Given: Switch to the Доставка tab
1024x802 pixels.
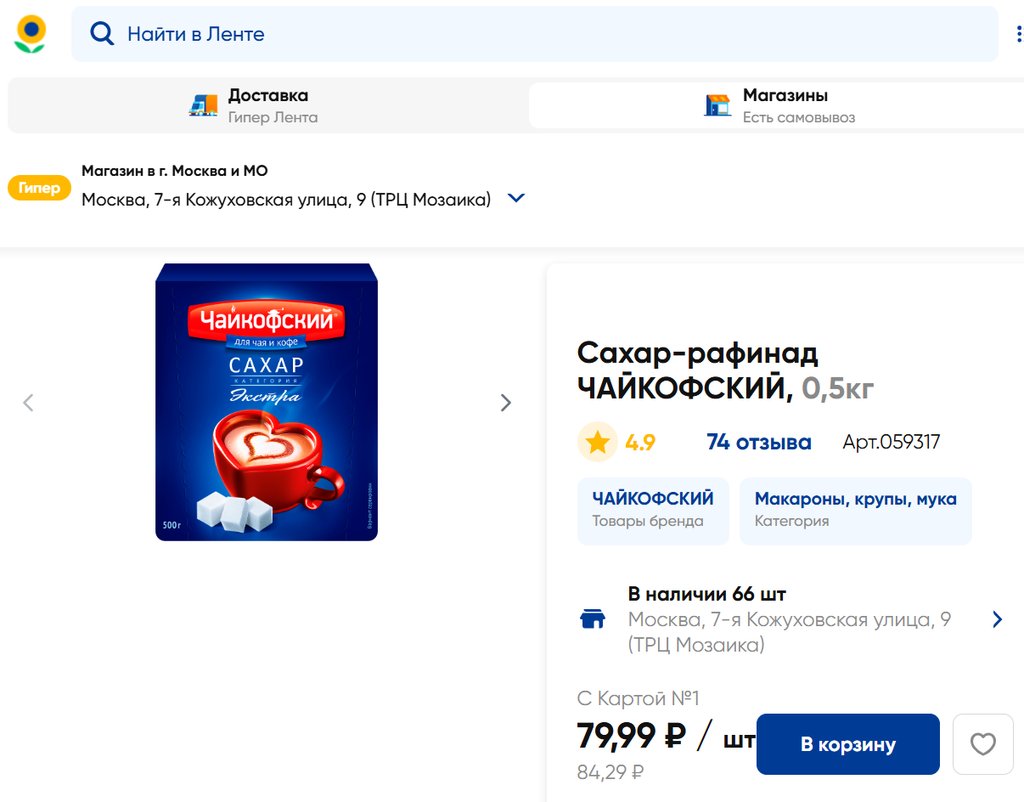Looking at the screenshot, I should (x=266, y=105).
